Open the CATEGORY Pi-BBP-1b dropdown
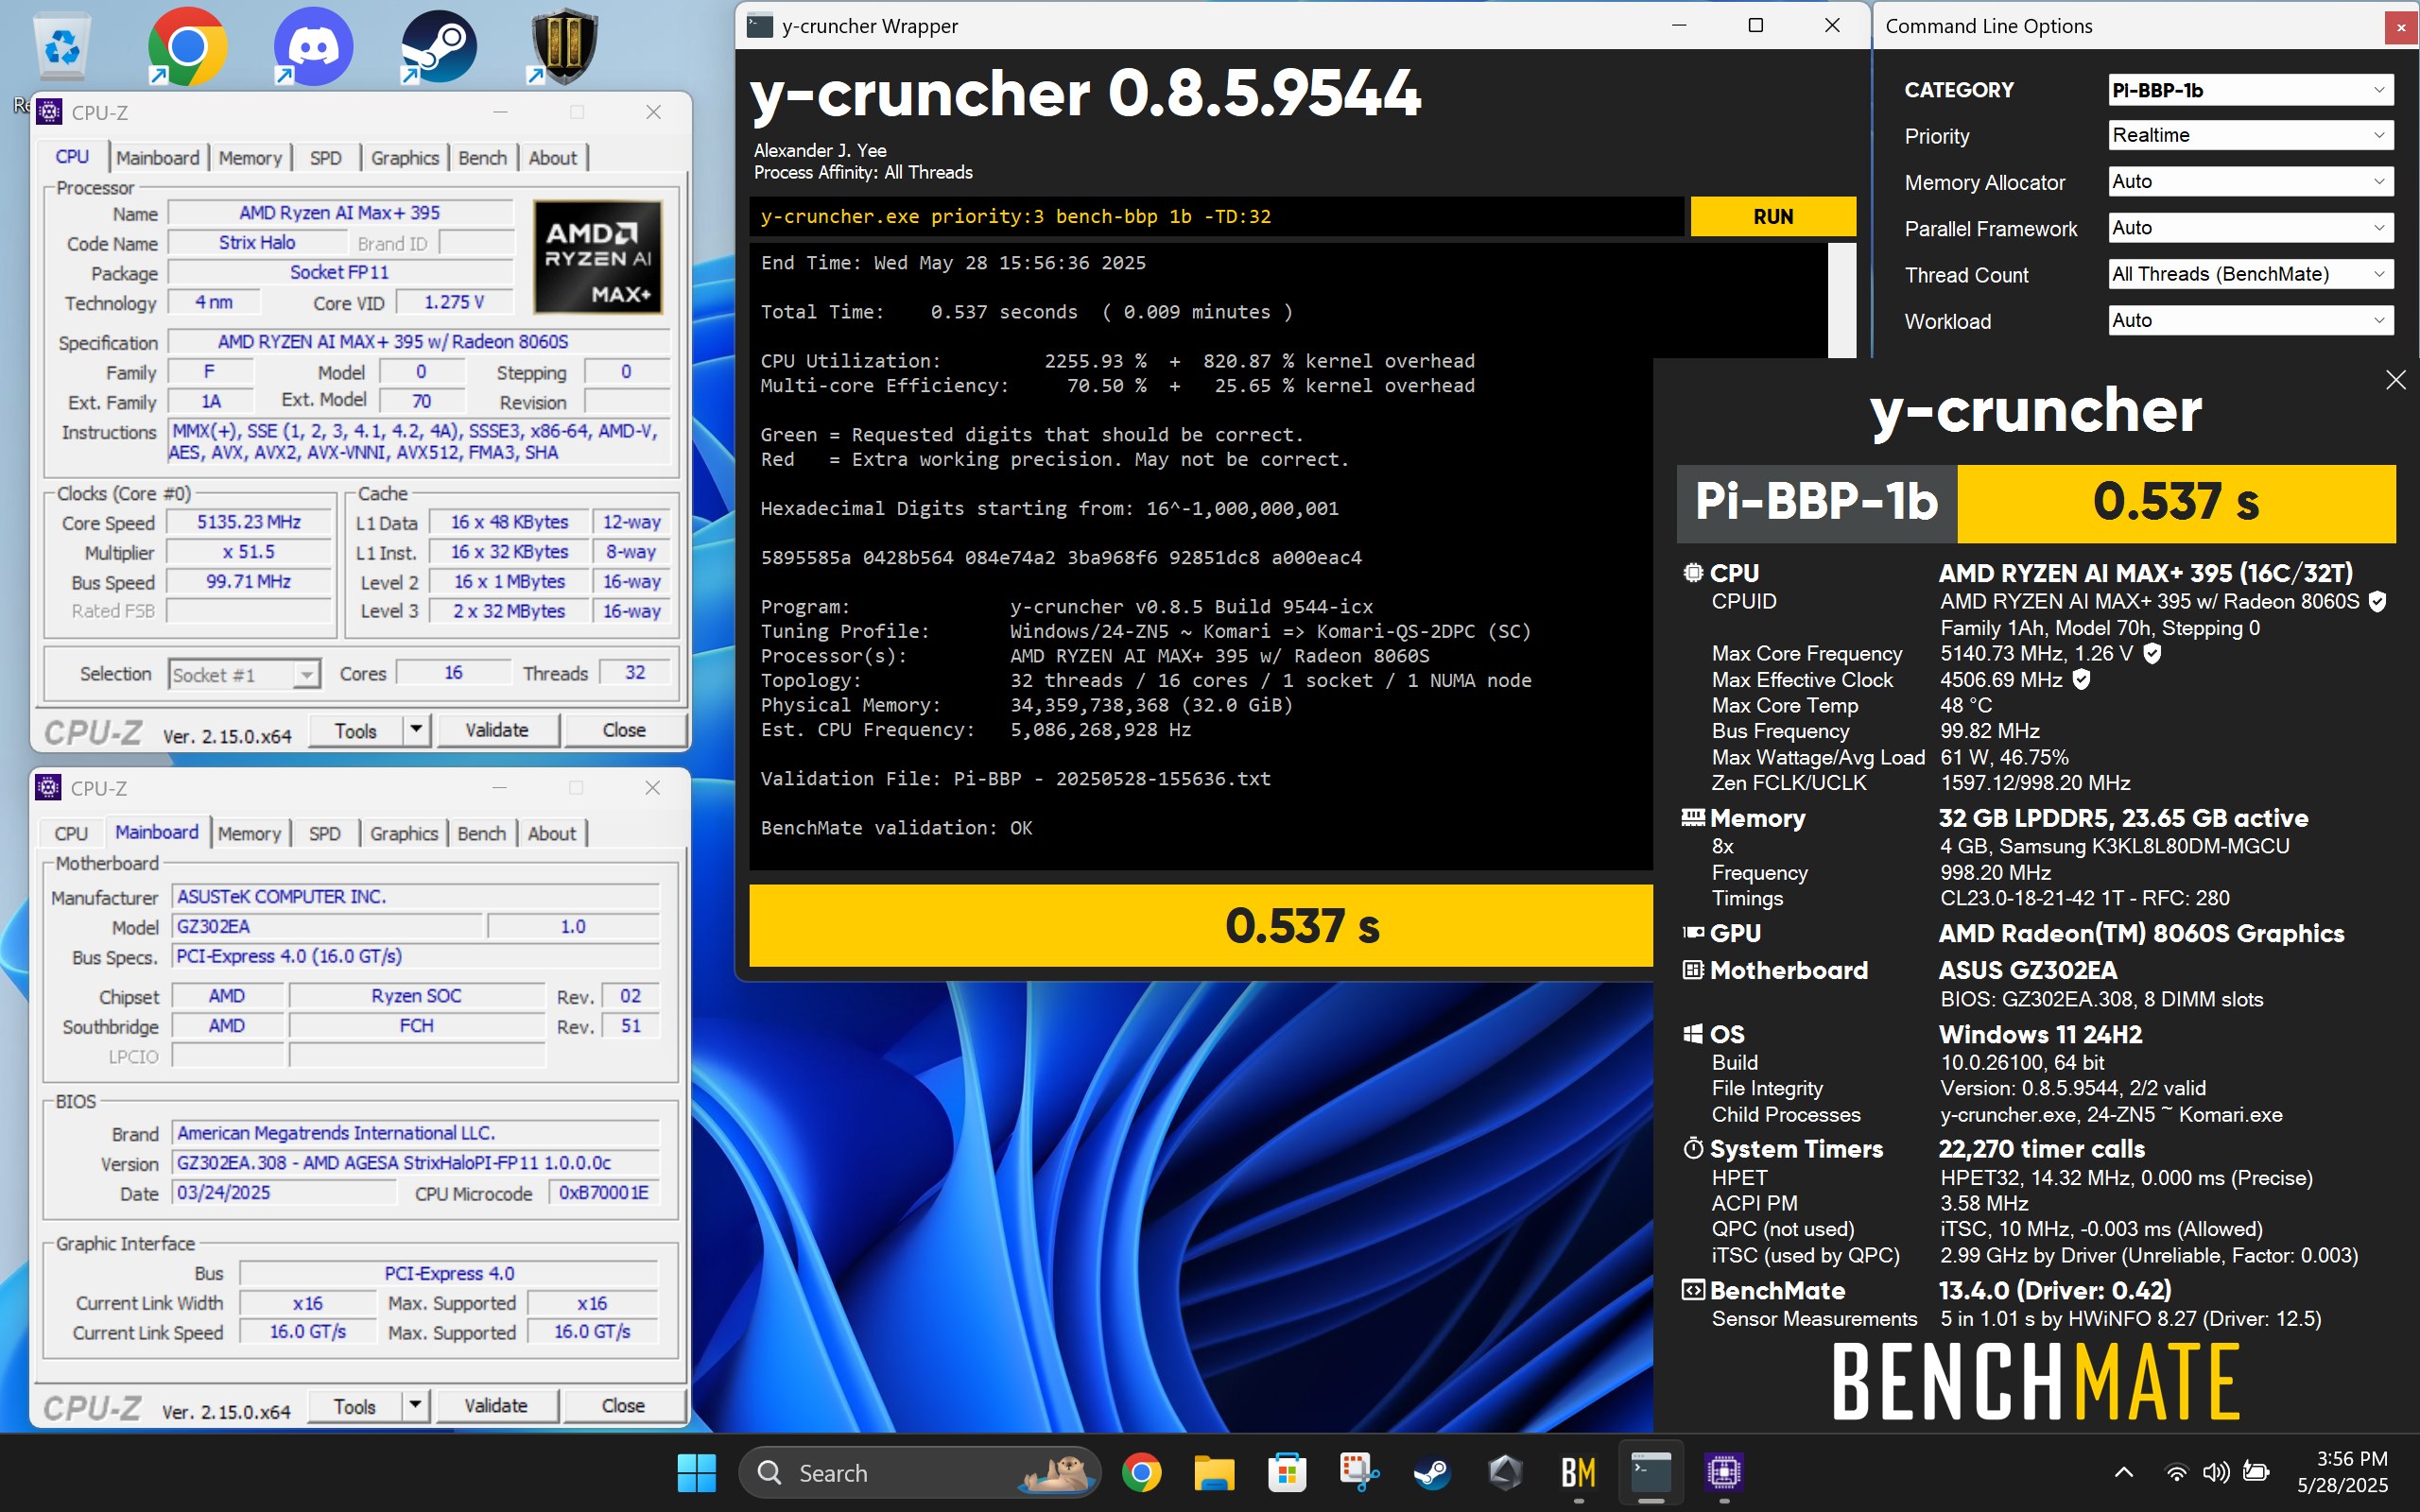Viewport: 2420px width, 1512px height. click(x=2250, y=89)
